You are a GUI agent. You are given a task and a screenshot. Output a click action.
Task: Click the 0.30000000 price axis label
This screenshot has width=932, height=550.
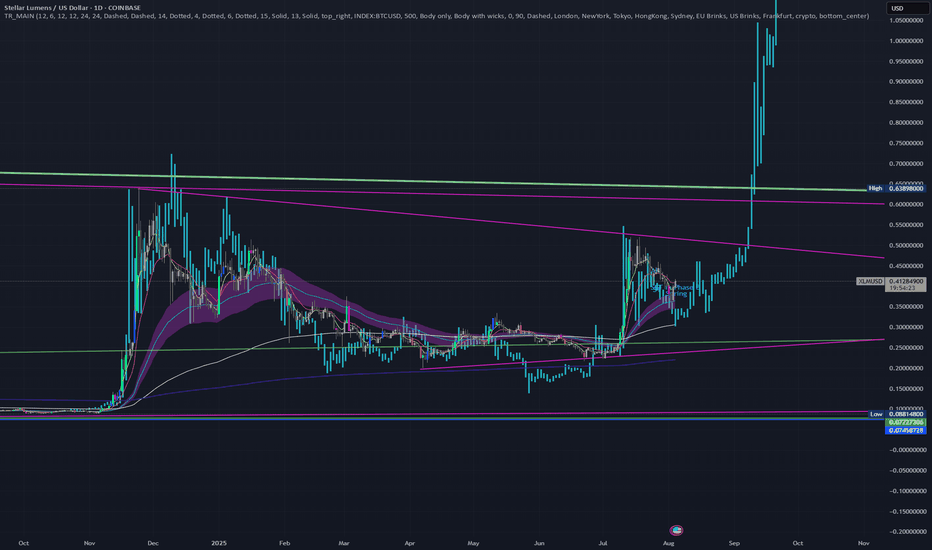[x=906, y=327]
